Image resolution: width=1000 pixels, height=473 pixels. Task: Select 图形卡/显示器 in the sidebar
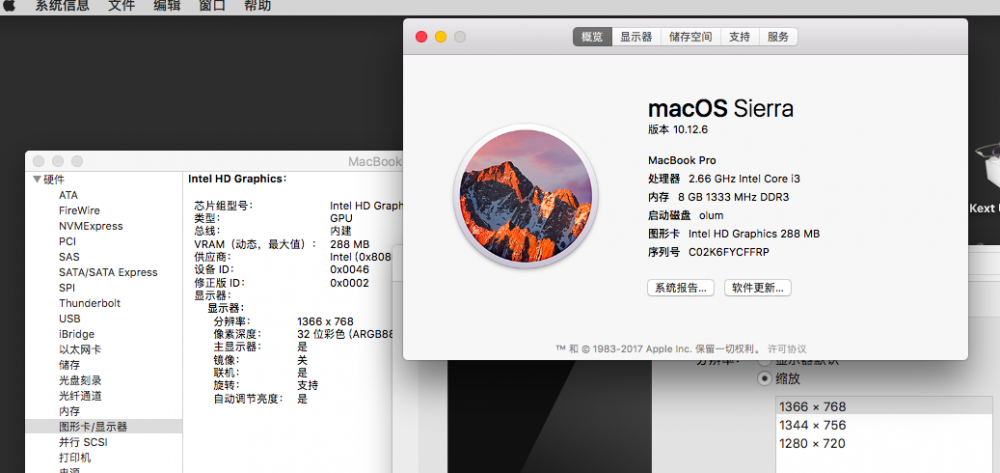click(x=103, y=426)
